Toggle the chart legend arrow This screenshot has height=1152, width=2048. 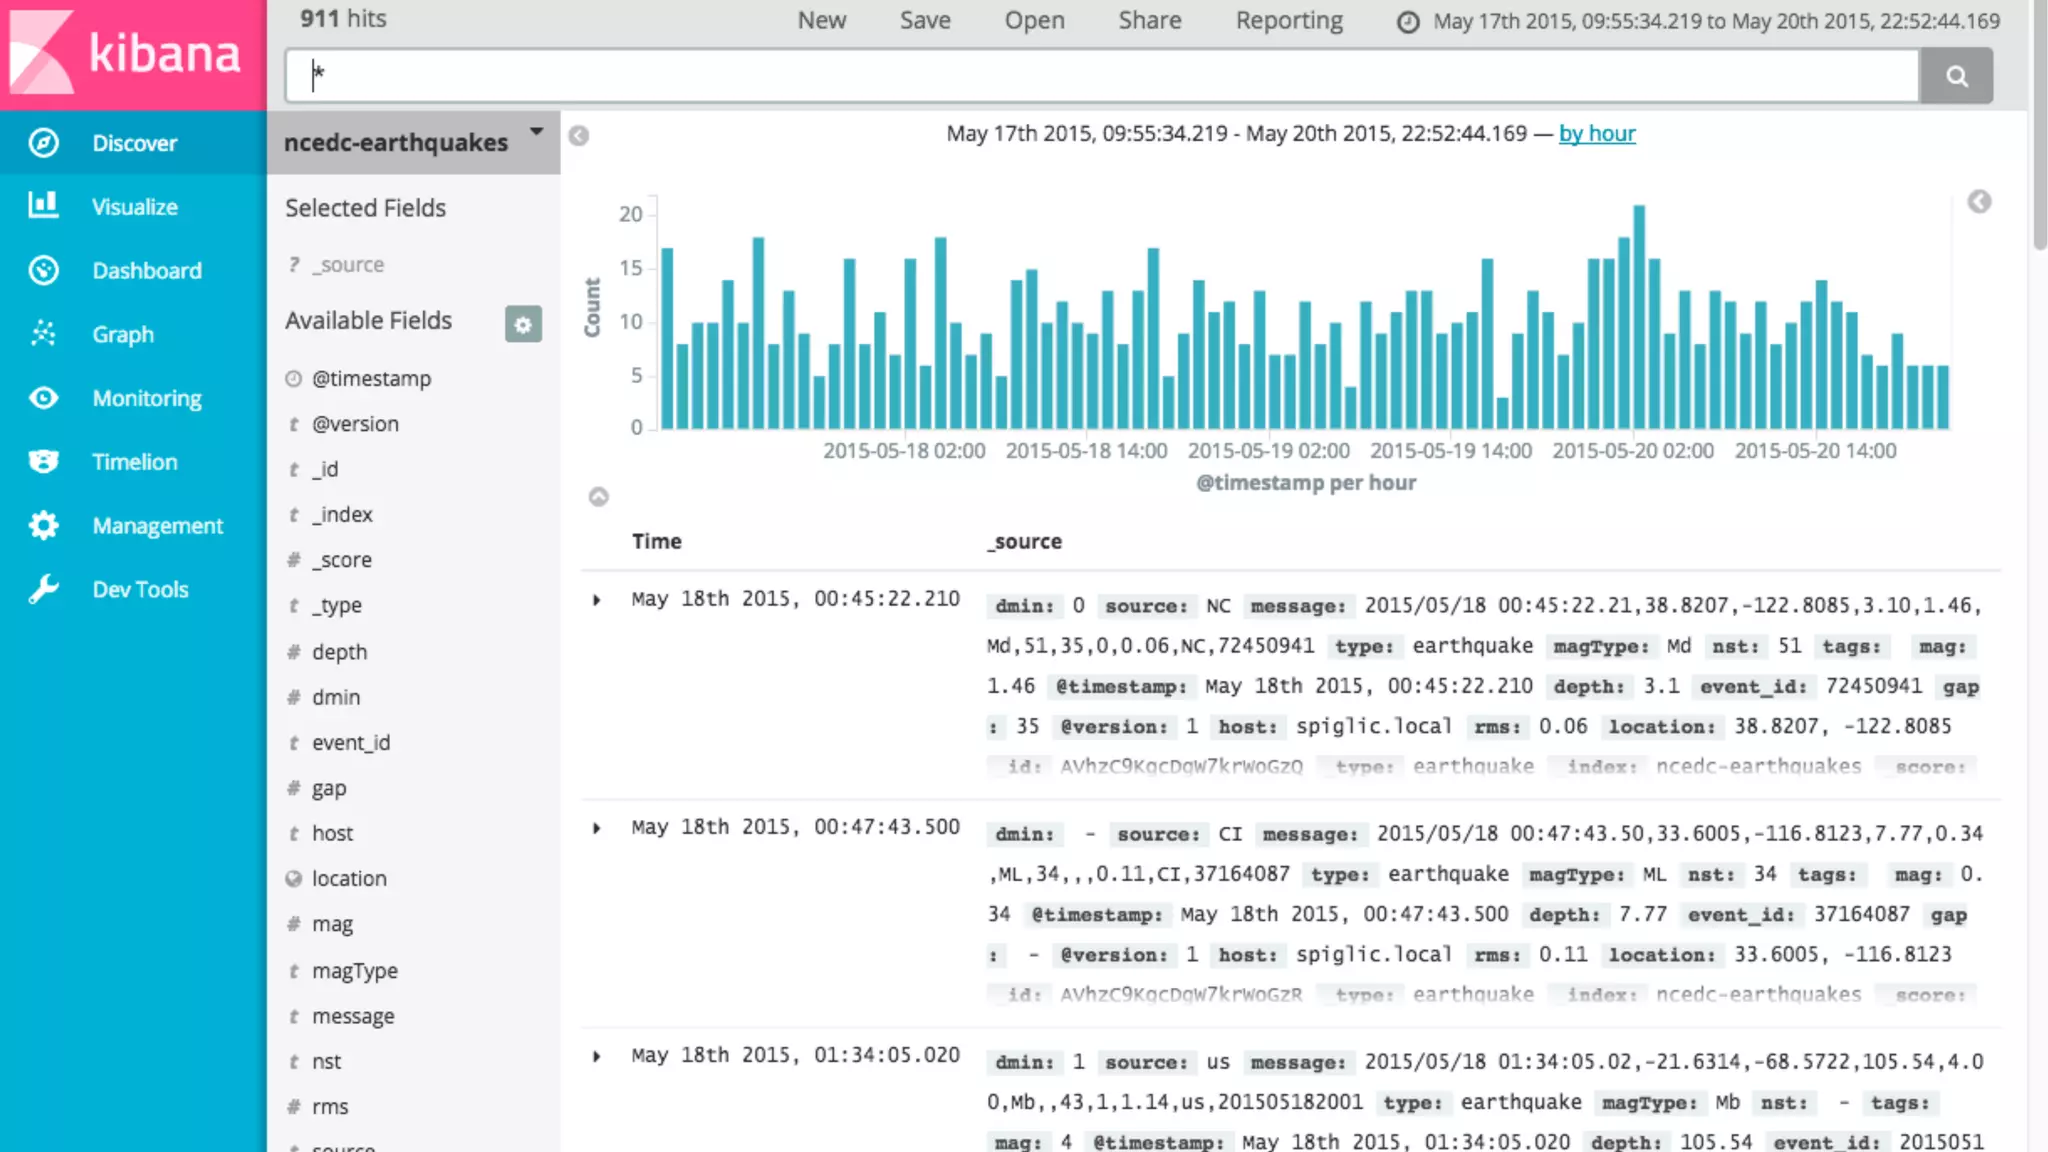pyautogui.click(x=1979, y=202)
